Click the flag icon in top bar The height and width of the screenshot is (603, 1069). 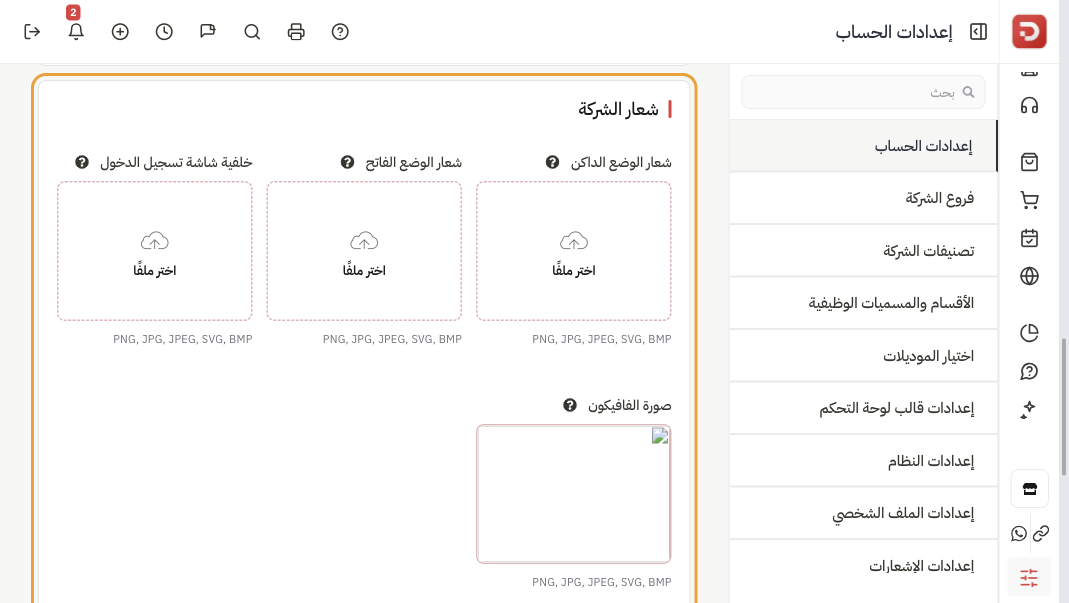pos(208,32)
